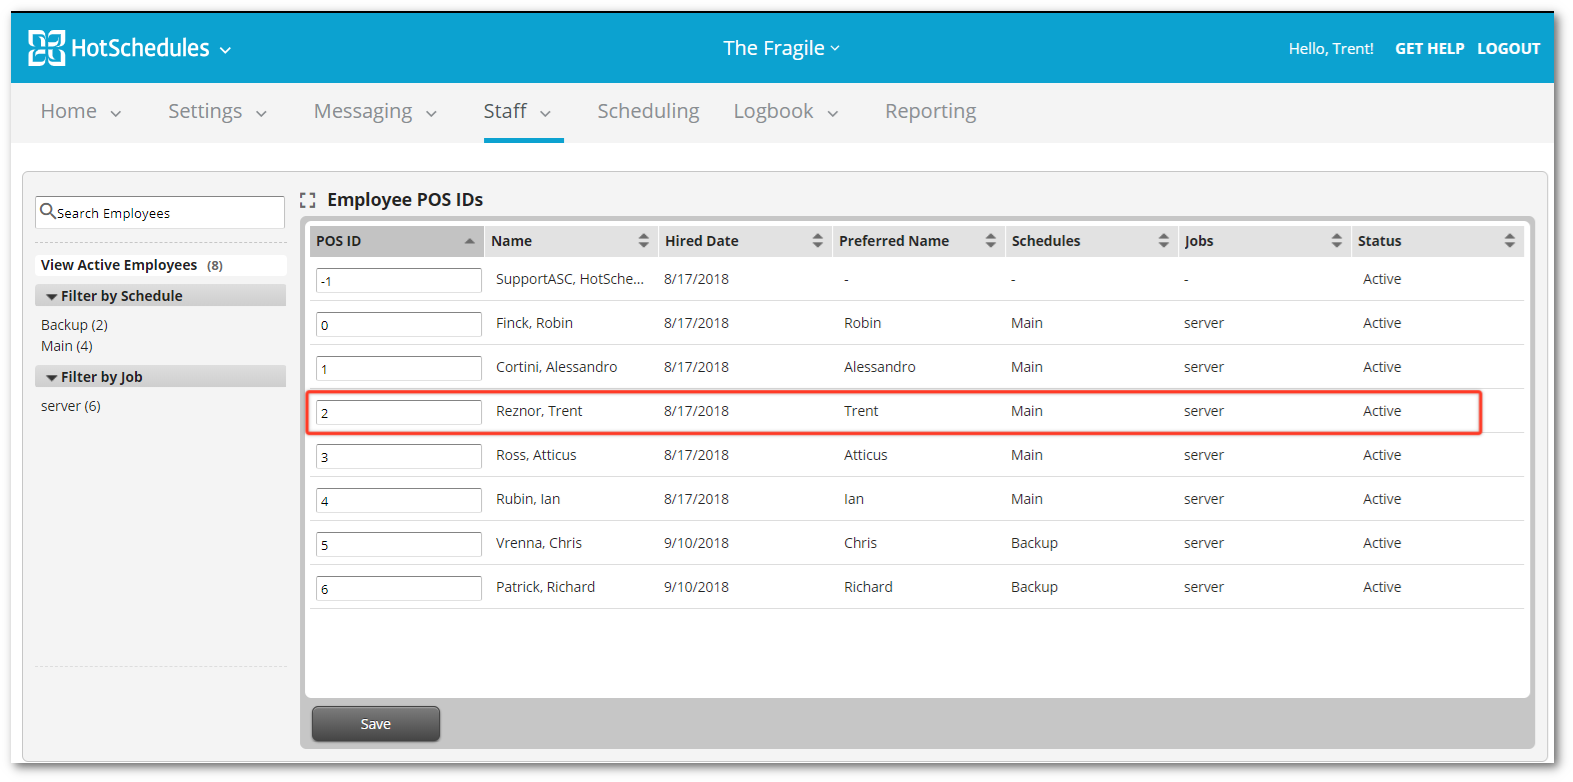The height and width of the screenshot is (782, 1573).
Task: Go to the Scheduling tab
Action: click(648, 111)
